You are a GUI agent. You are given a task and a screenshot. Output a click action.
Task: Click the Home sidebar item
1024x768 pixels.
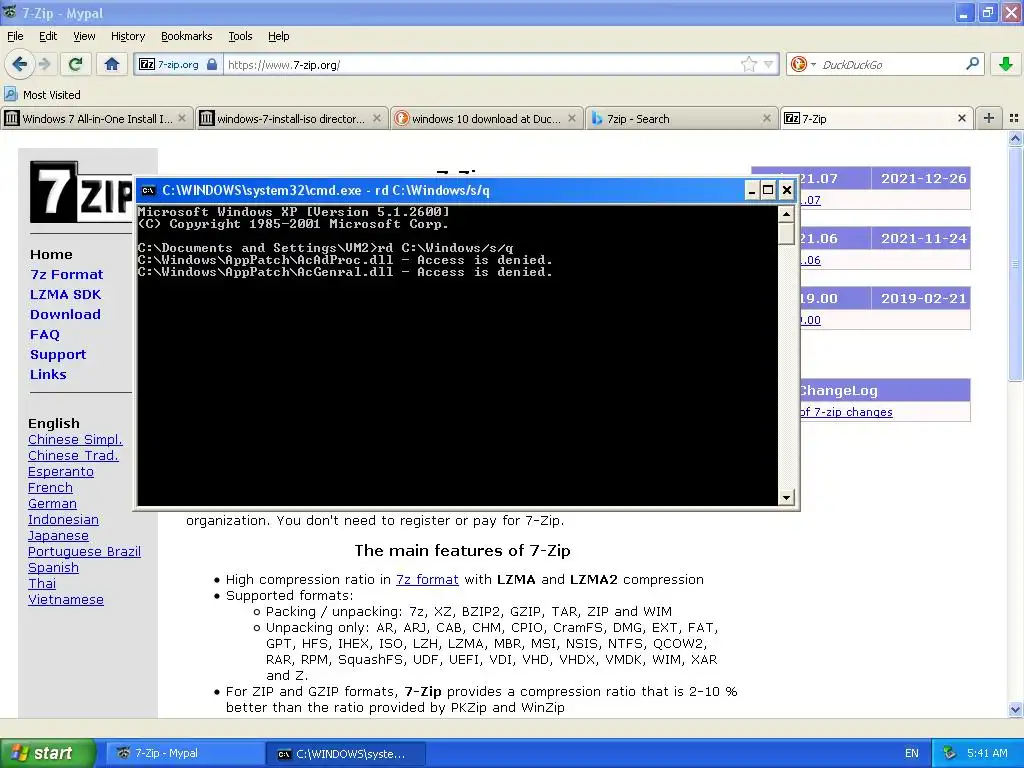click(x=51, y=254)
